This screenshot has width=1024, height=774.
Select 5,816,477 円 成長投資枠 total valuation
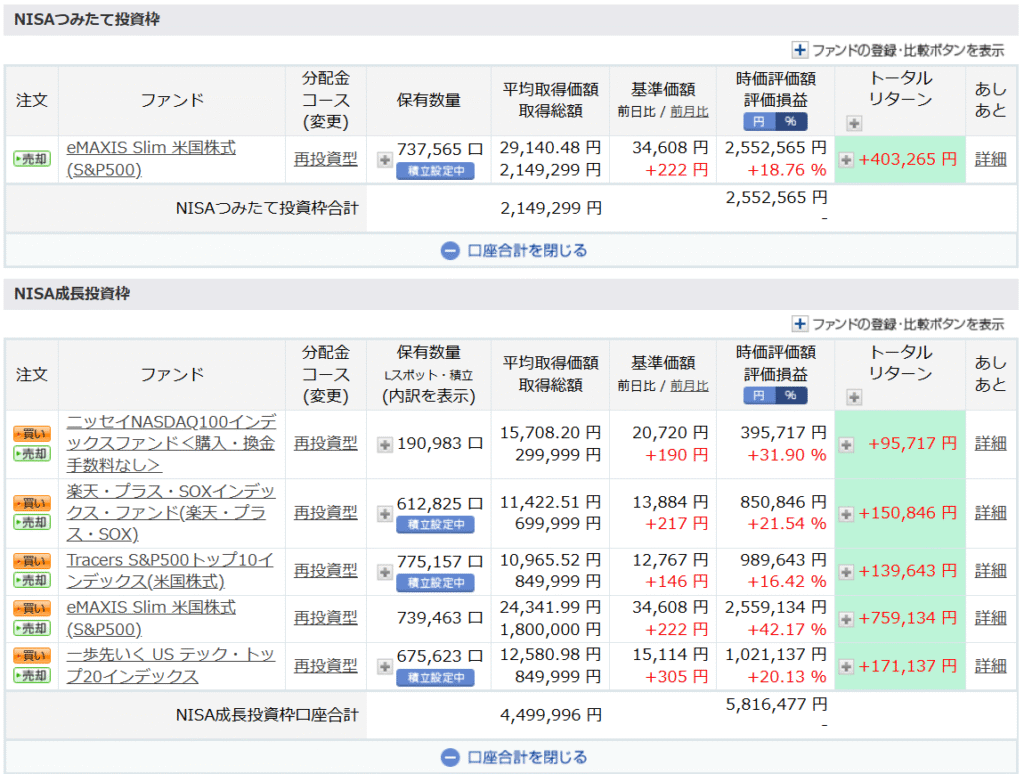click(776, 704)
